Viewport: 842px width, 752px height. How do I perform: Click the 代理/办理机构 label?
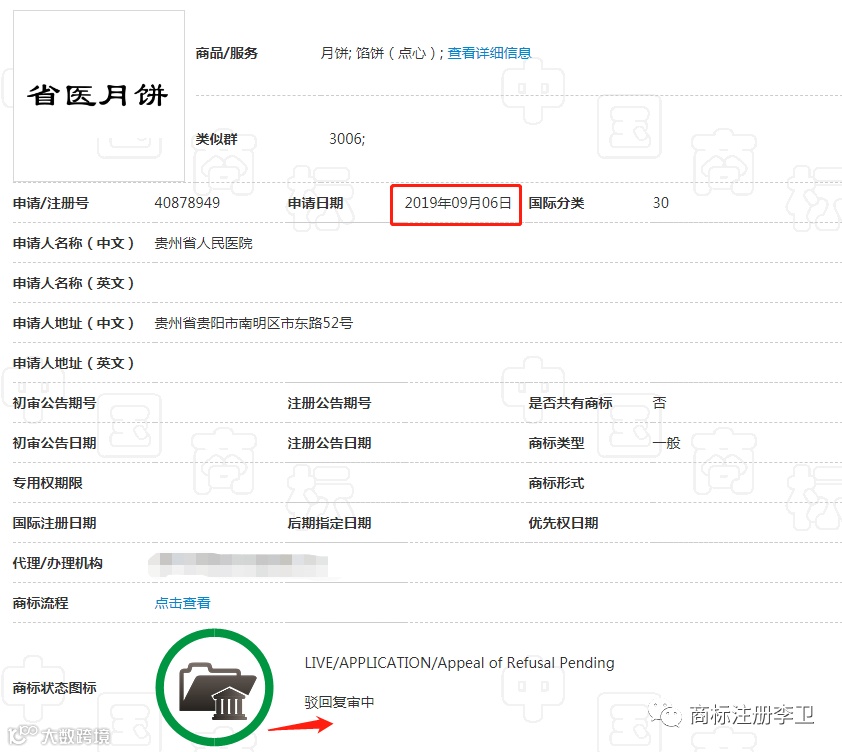click(58, 563)
